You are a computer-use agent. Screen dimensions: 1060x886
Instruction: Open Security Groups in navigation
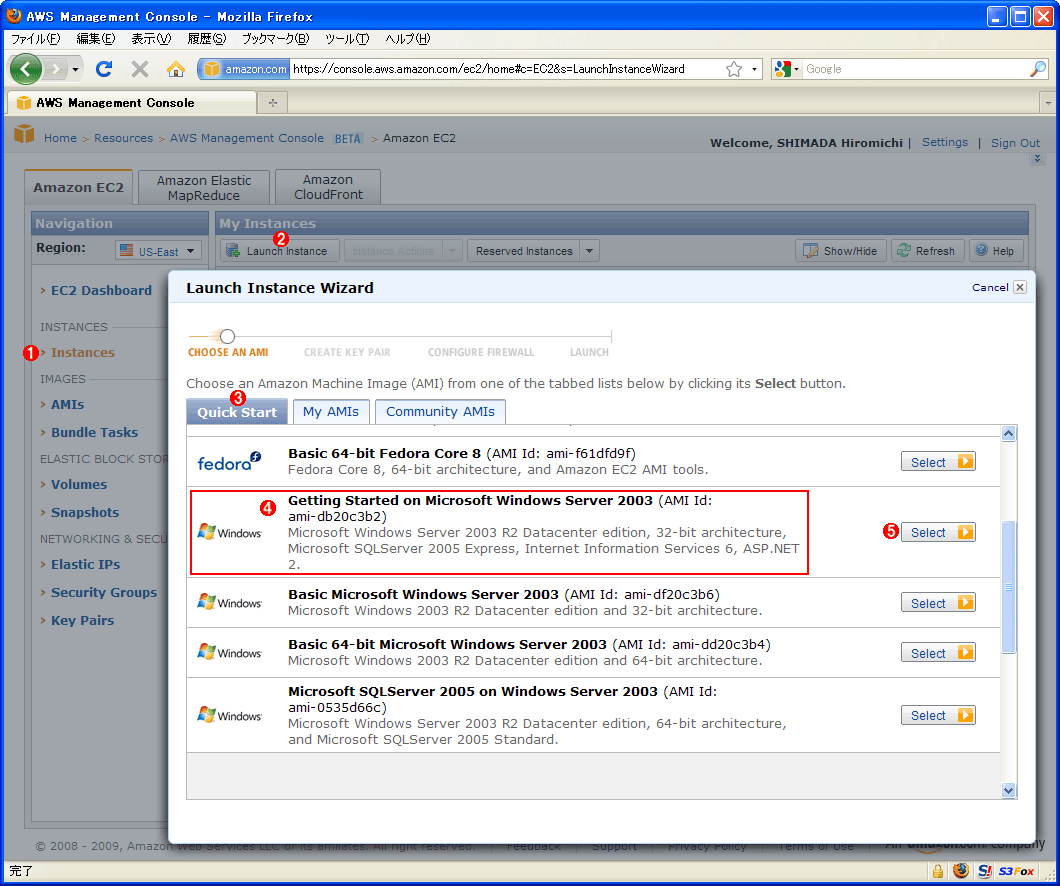click(104, 592)
